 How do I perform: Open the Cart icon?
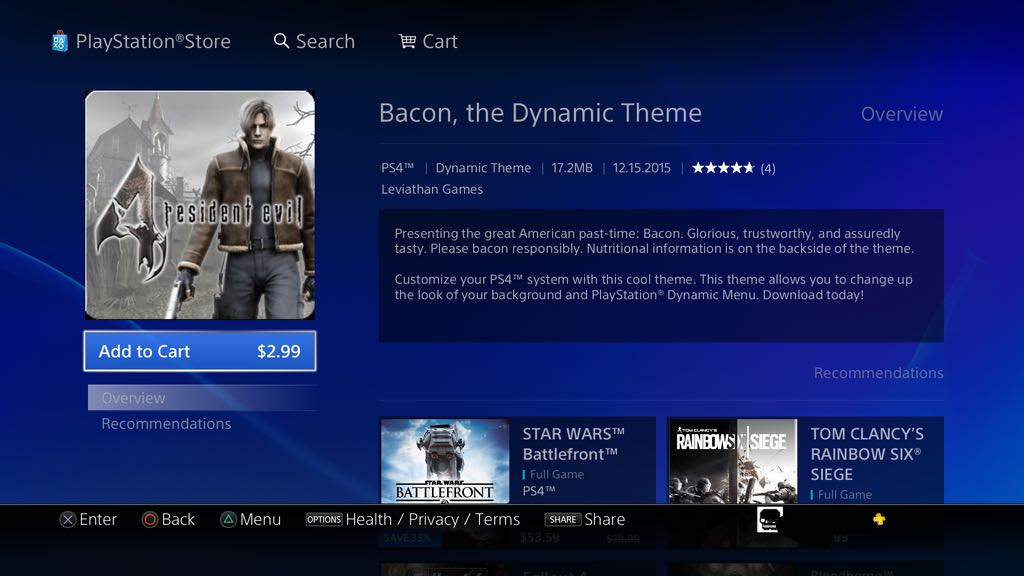[407, 41]
